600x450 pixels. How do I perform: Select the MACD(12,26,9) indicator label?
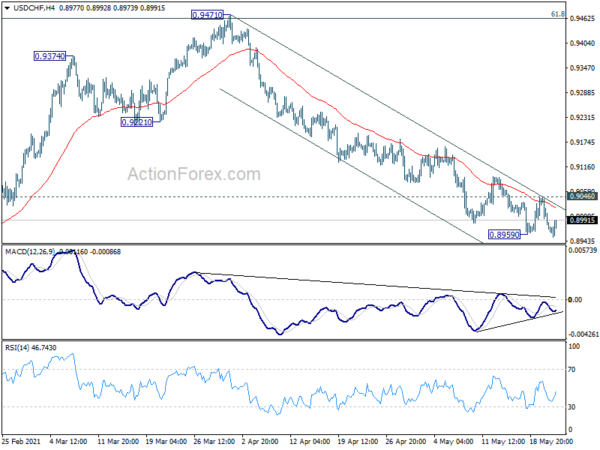30,252
